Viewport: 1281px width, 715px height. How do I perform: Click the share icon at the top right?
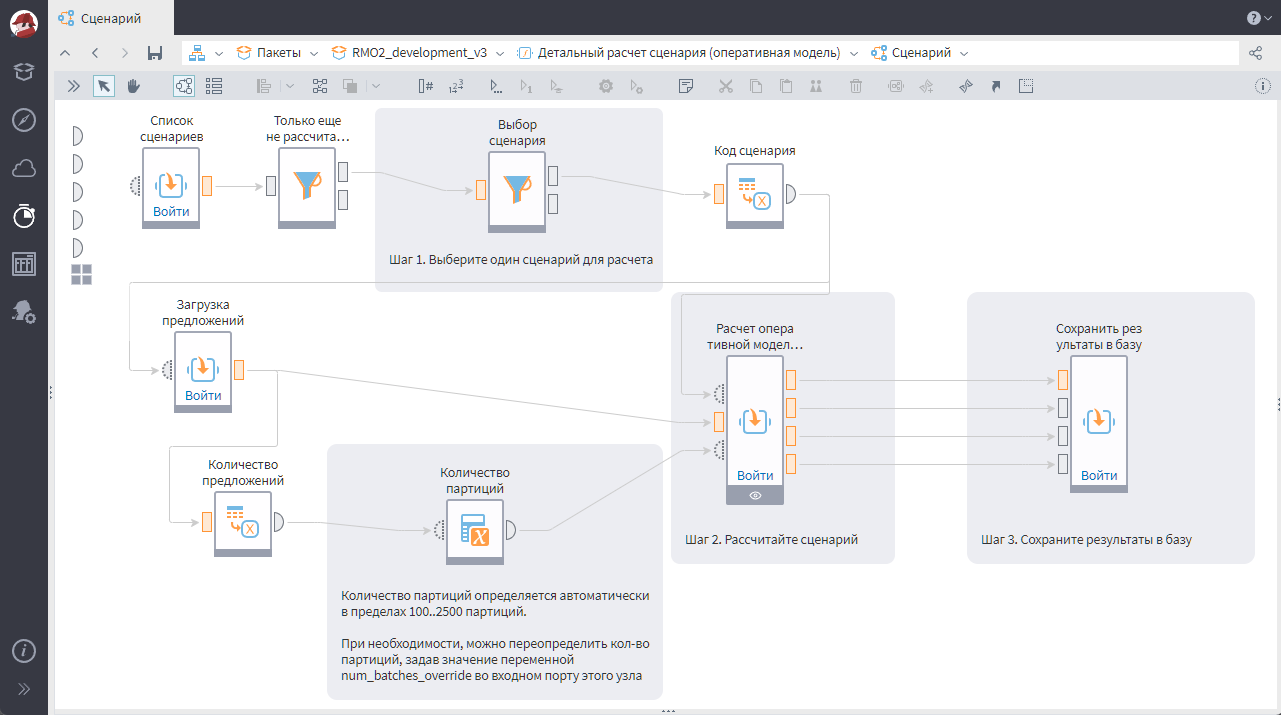pyautogui.click(x=1256, y=53)
